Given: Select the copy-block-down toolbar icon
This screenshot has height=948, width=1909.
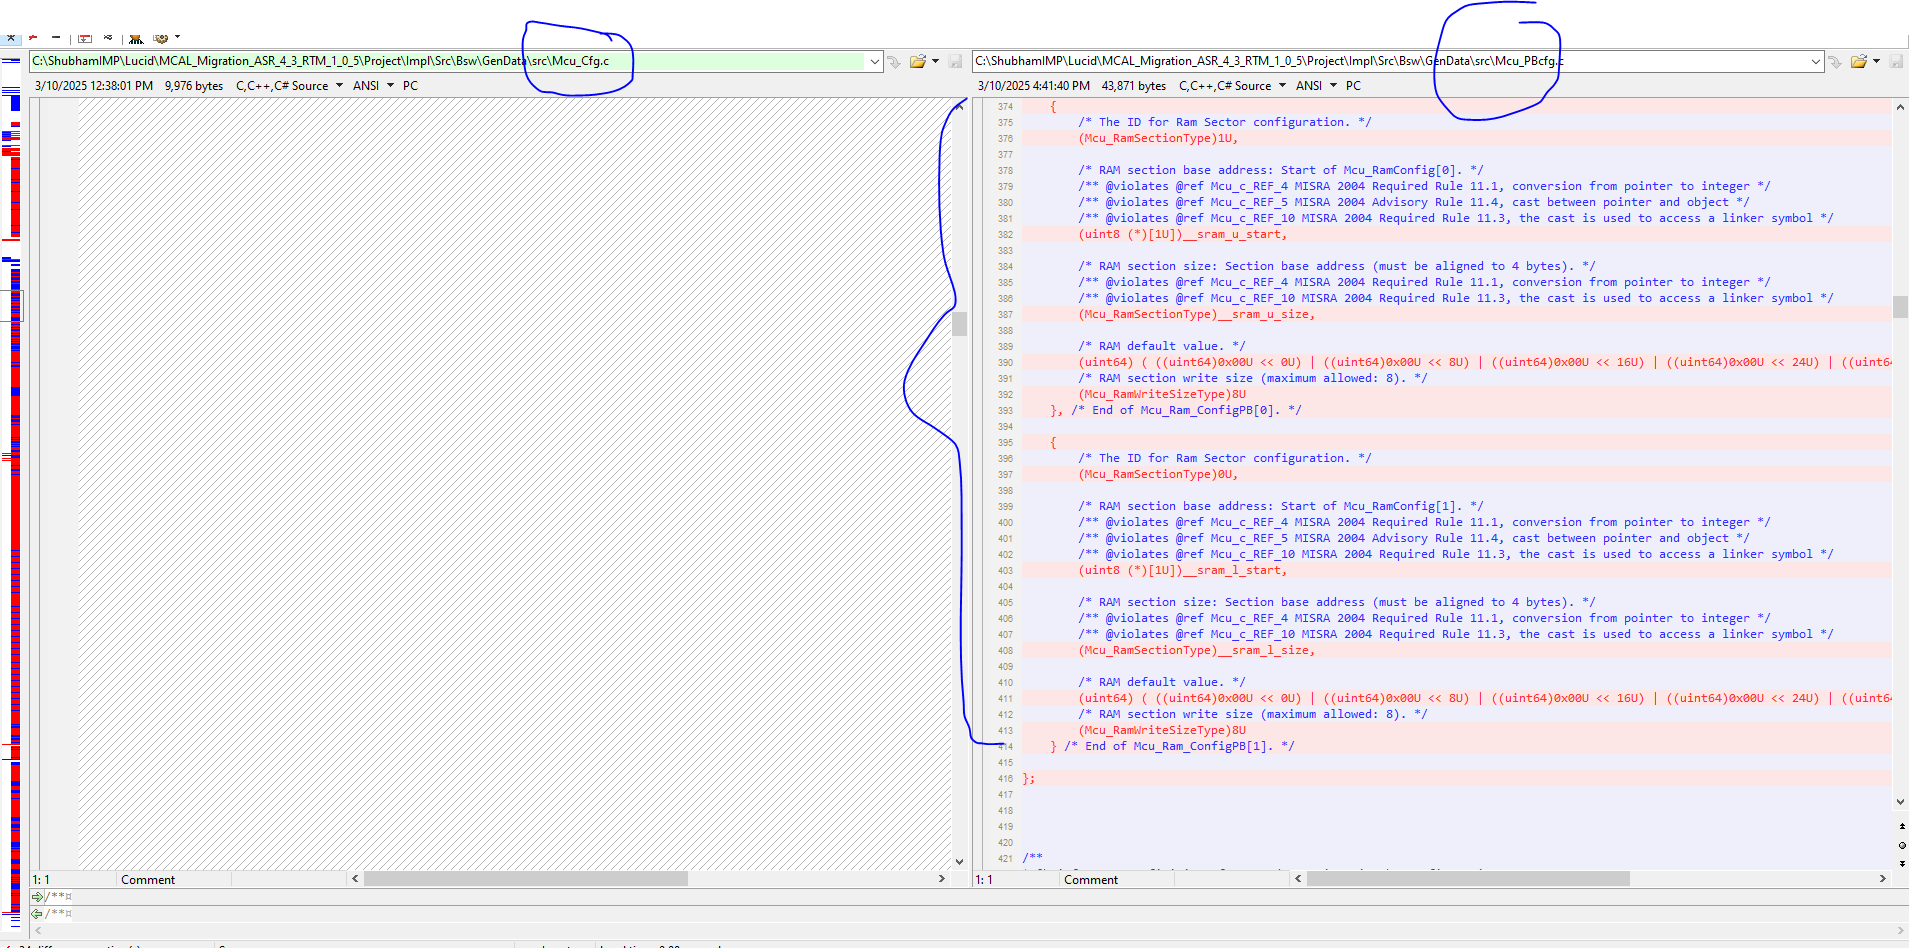Looking at the screenshot, I should point(85,38).
